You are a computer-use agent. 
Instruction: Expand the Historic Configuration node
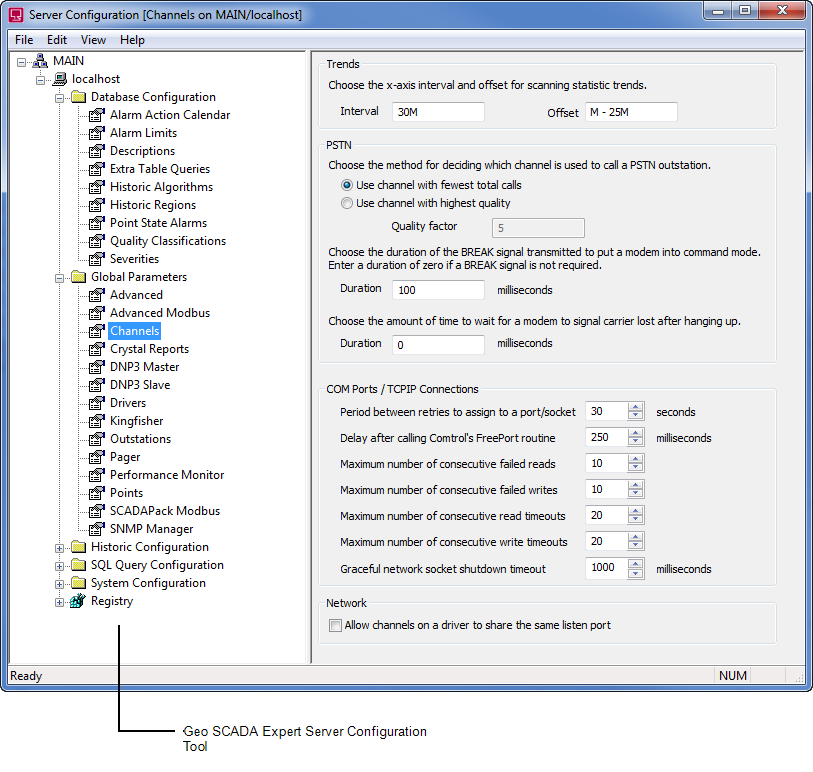(59, 547)
